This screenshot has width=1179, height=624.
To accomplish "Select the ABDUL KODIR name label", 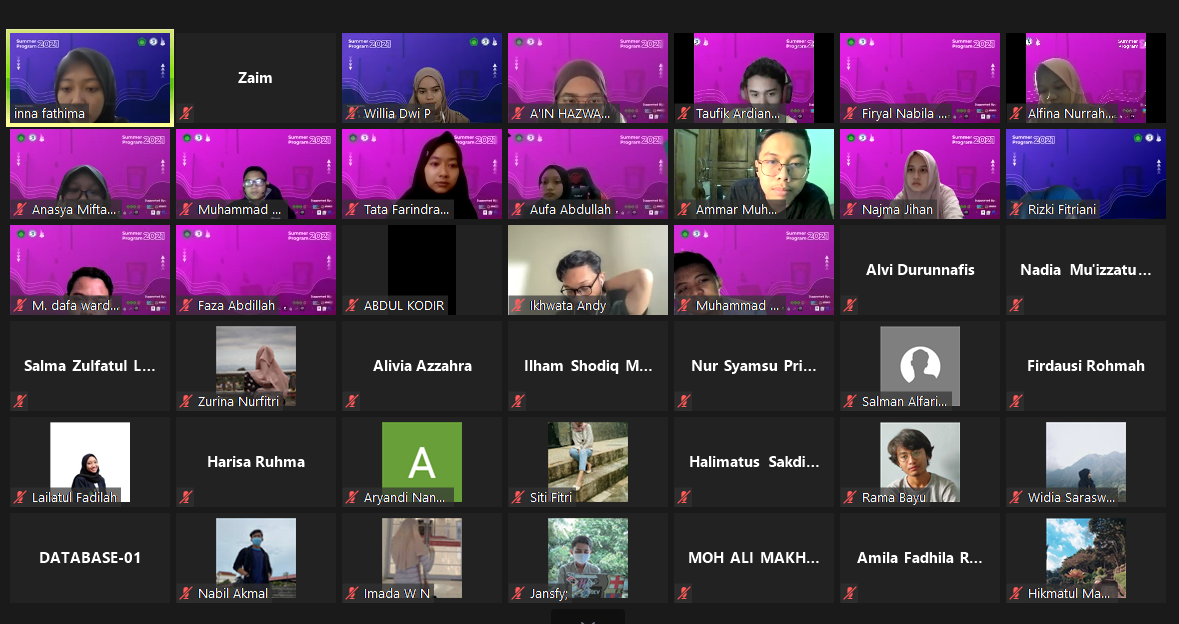I will click(404, 306).
